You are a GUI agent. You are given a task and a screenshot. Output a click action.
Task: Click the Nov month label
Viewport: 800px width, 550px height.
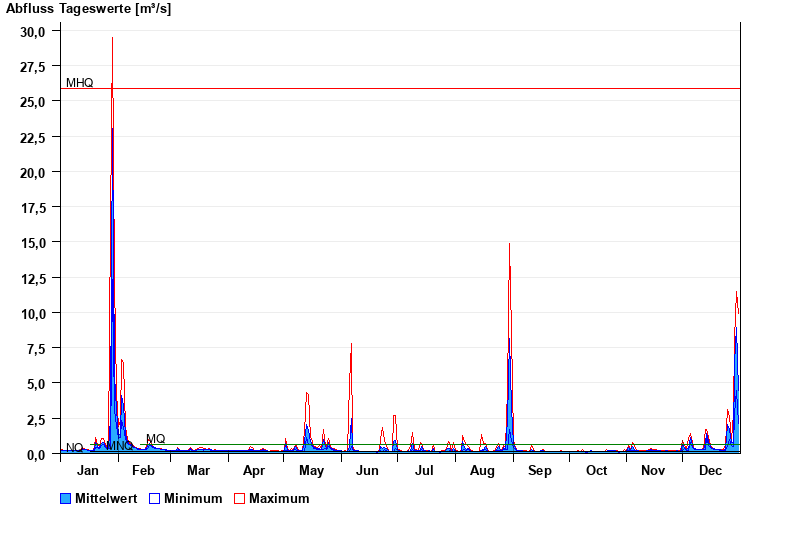(653, 470)
